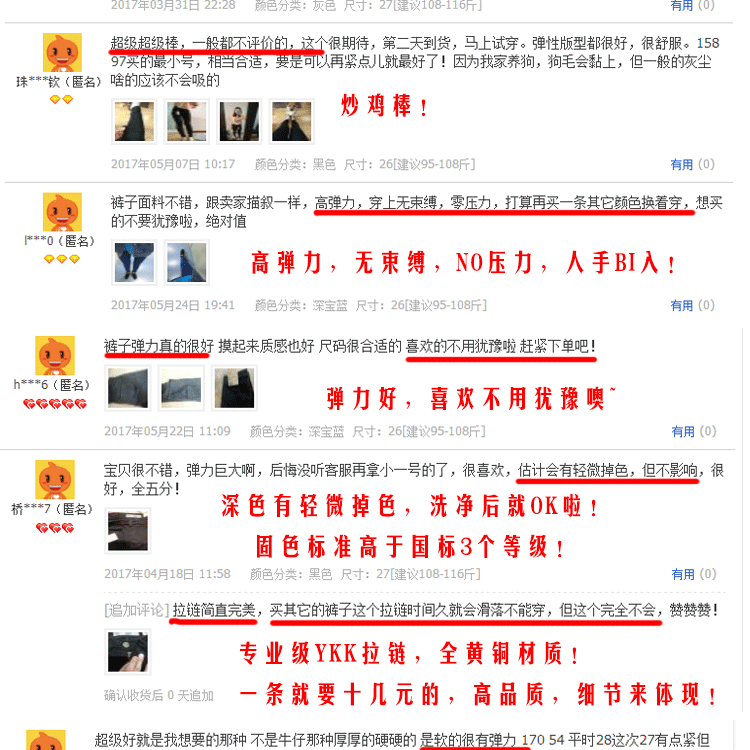Mark top 03月31日 22:28 review as 有用
Viewport: 750px width, 750px height.
point(681,6)
